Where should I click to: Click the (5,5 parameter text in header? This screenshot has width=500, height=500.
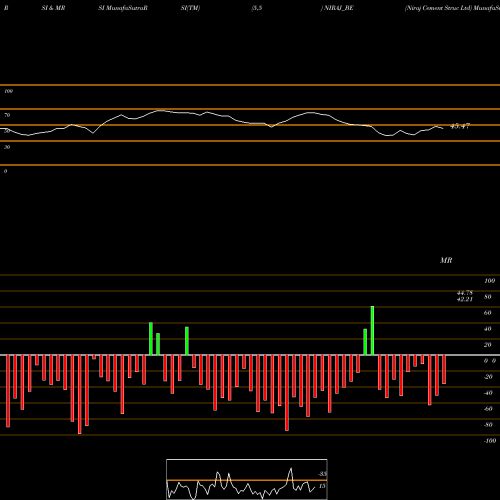point(257,8)
